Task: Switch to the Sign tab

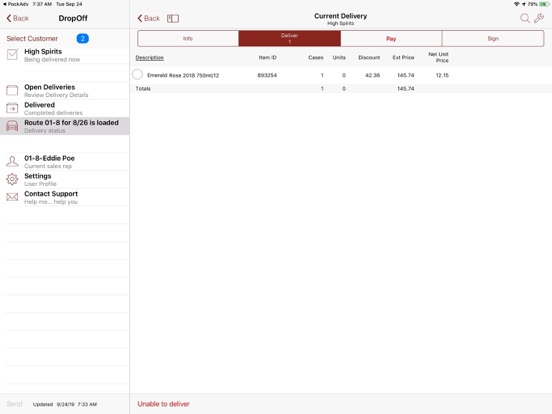Action: tap(493, 38)
